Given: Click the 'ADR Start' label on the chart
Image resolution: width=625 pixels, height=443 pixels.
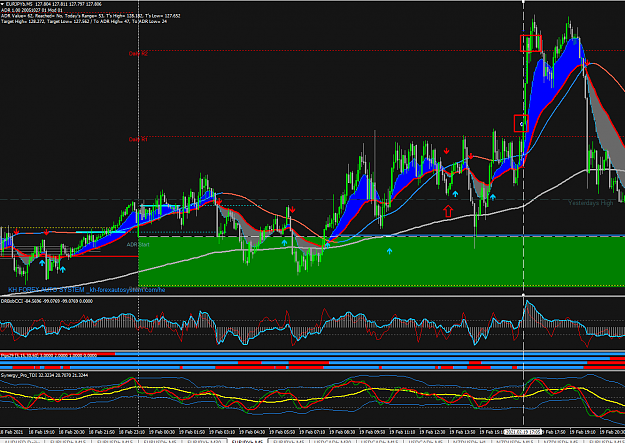Looking at the screenshot, I should [138, 244].
